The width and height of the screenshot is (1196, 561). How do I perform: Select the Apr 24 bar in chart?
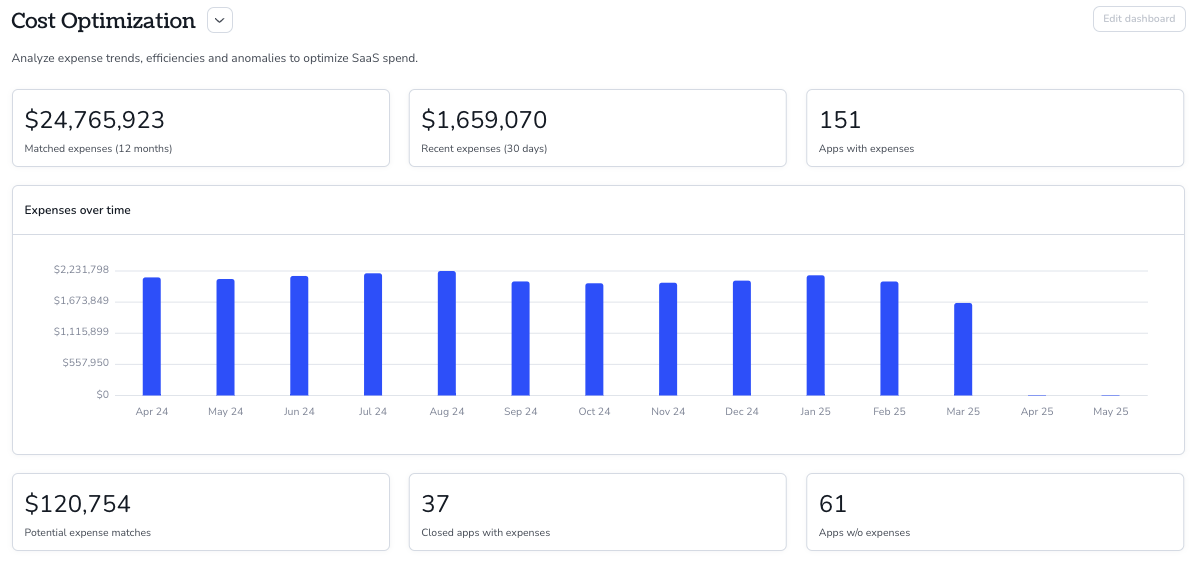pos(152,337)
